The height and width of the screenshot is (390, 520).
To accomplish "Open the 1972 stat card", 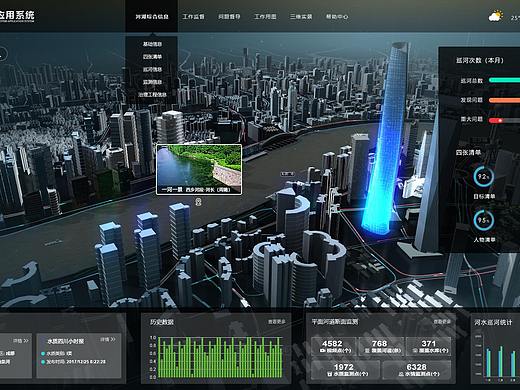I will 345,370.
